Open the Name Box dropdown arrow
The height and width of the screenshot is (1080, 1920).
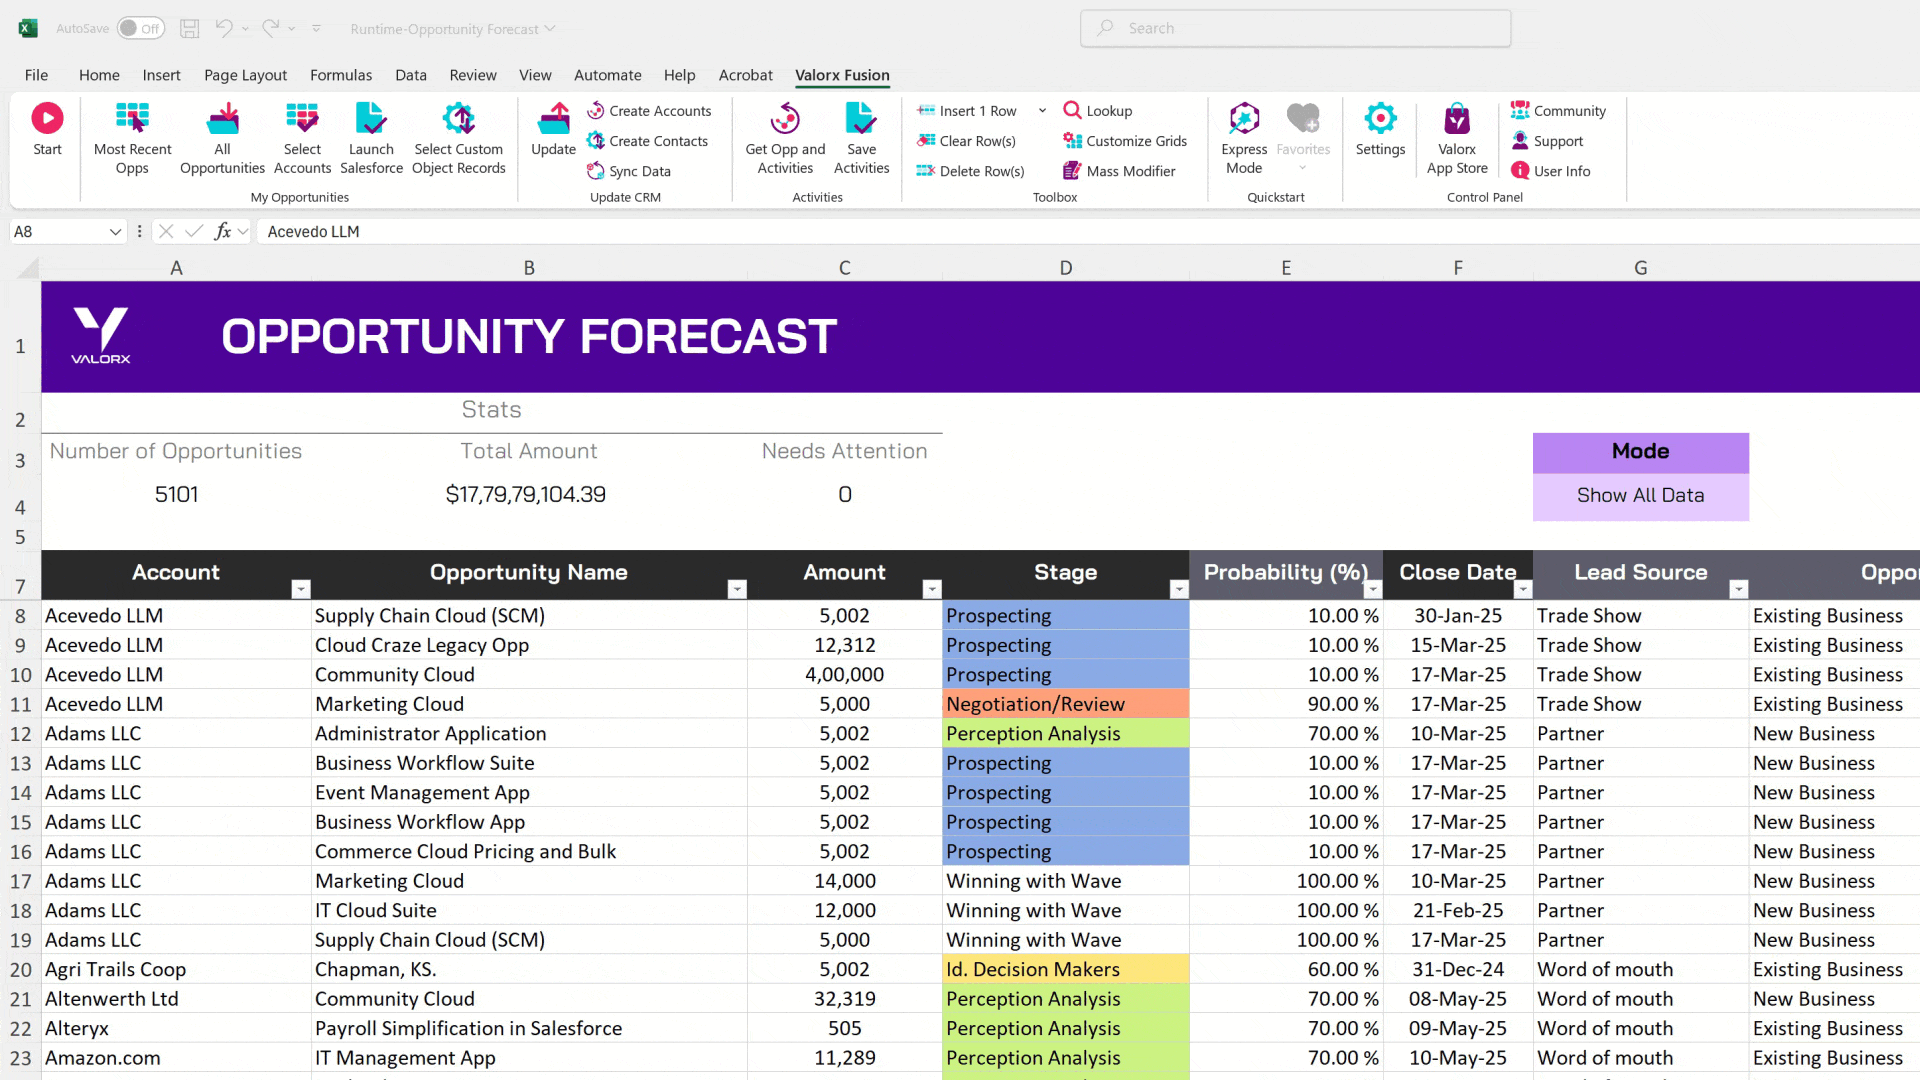(115, 232)
